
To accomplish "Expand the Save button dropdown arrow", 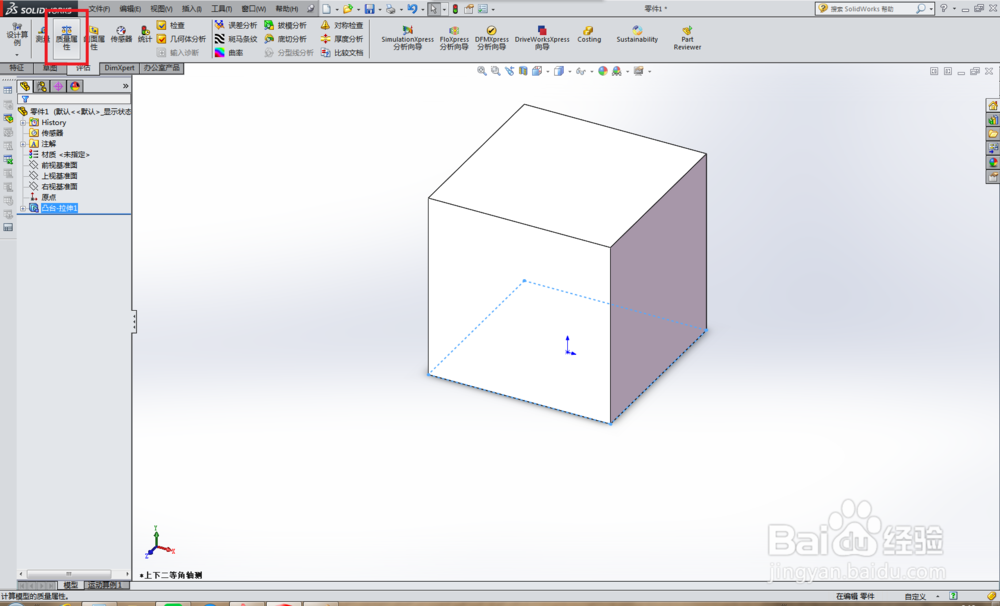I will [x=379, y=10].
